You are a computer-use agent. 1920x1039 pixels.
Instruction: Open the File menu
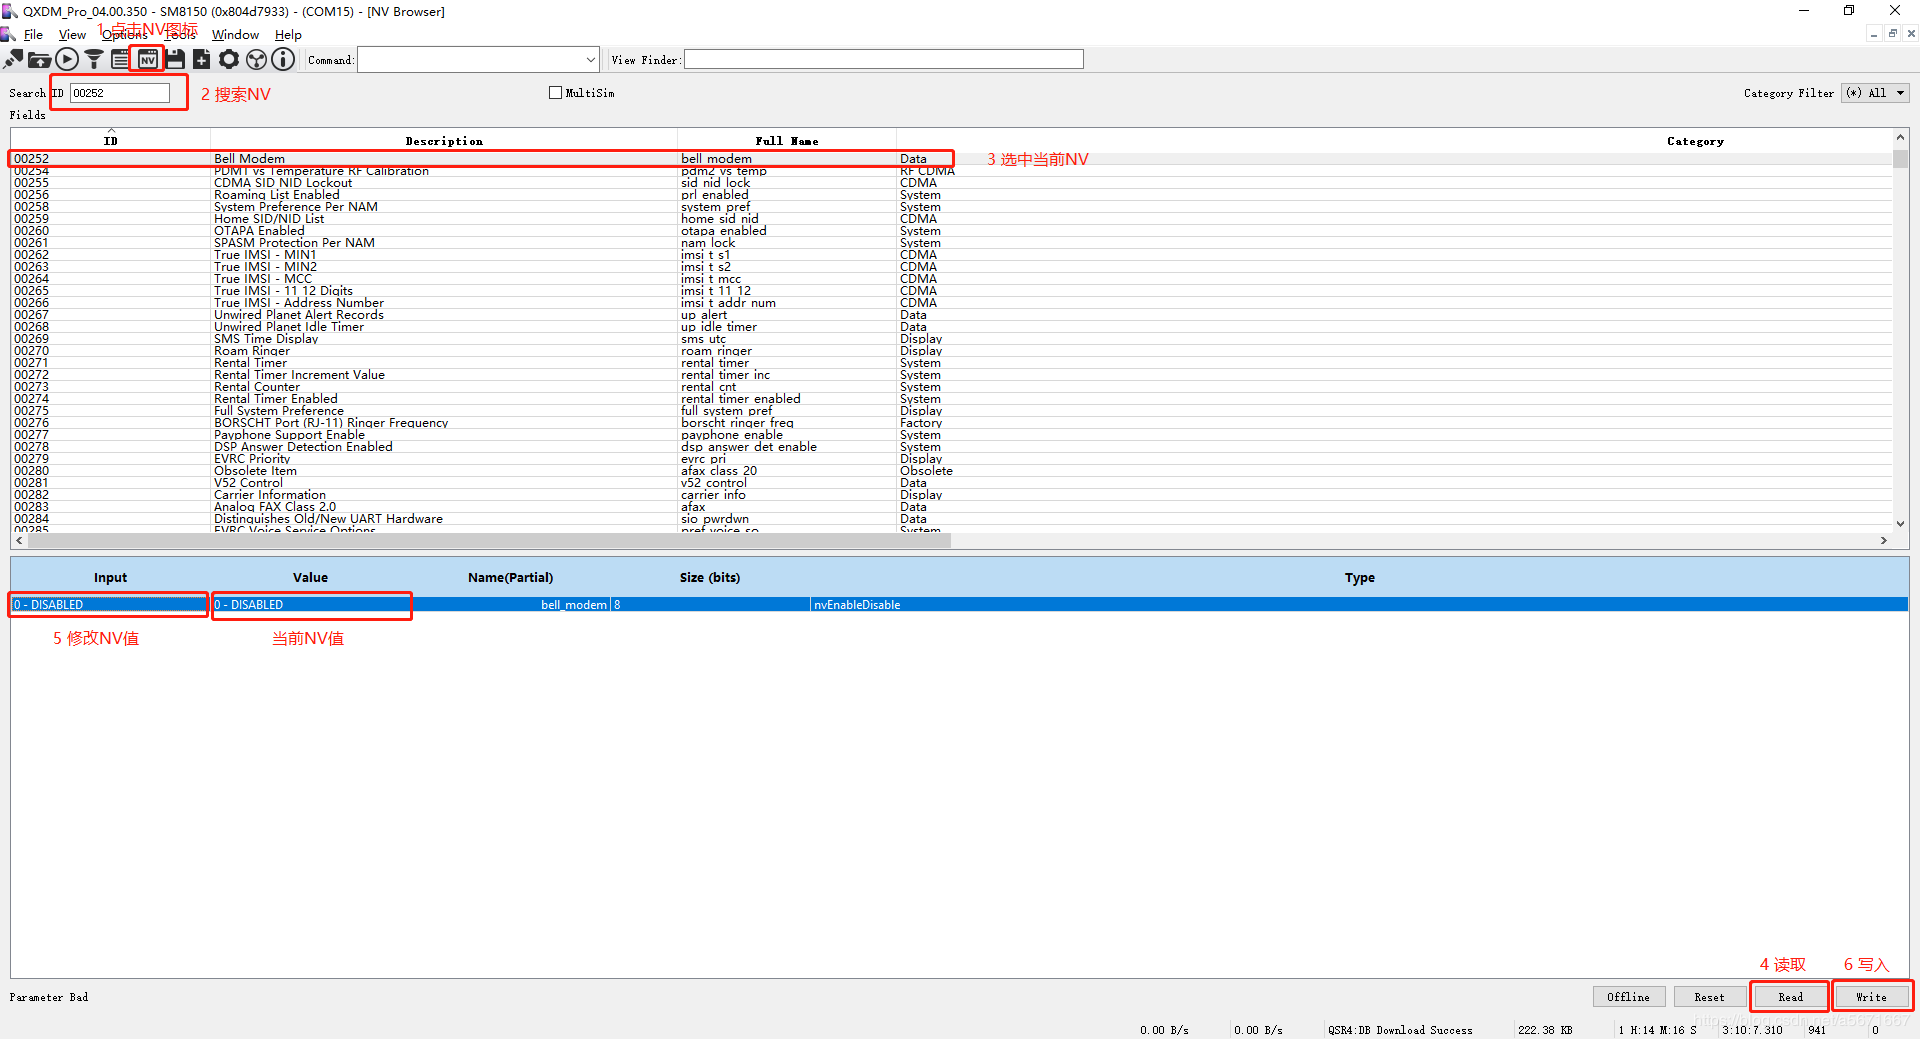coord(33,35)
